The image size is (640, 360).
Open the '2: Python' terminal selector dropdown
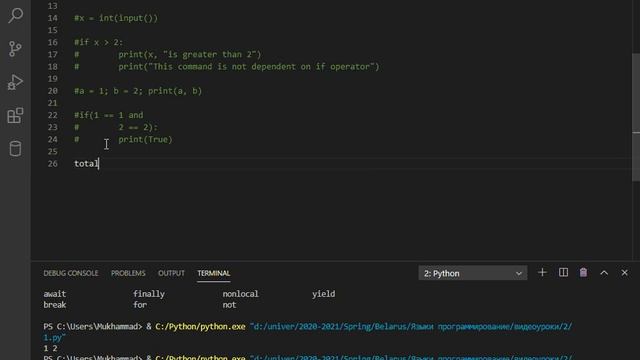(x=473, y=273)
